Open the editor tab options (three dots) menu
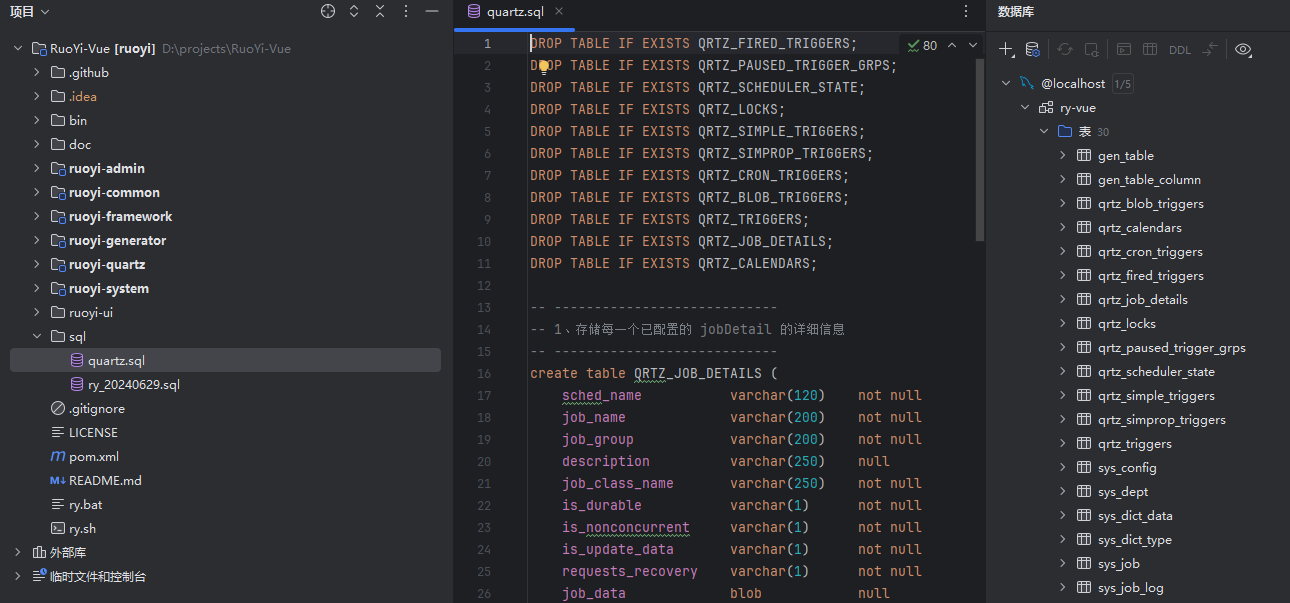 pyautogui.click(x=966, y=12)
